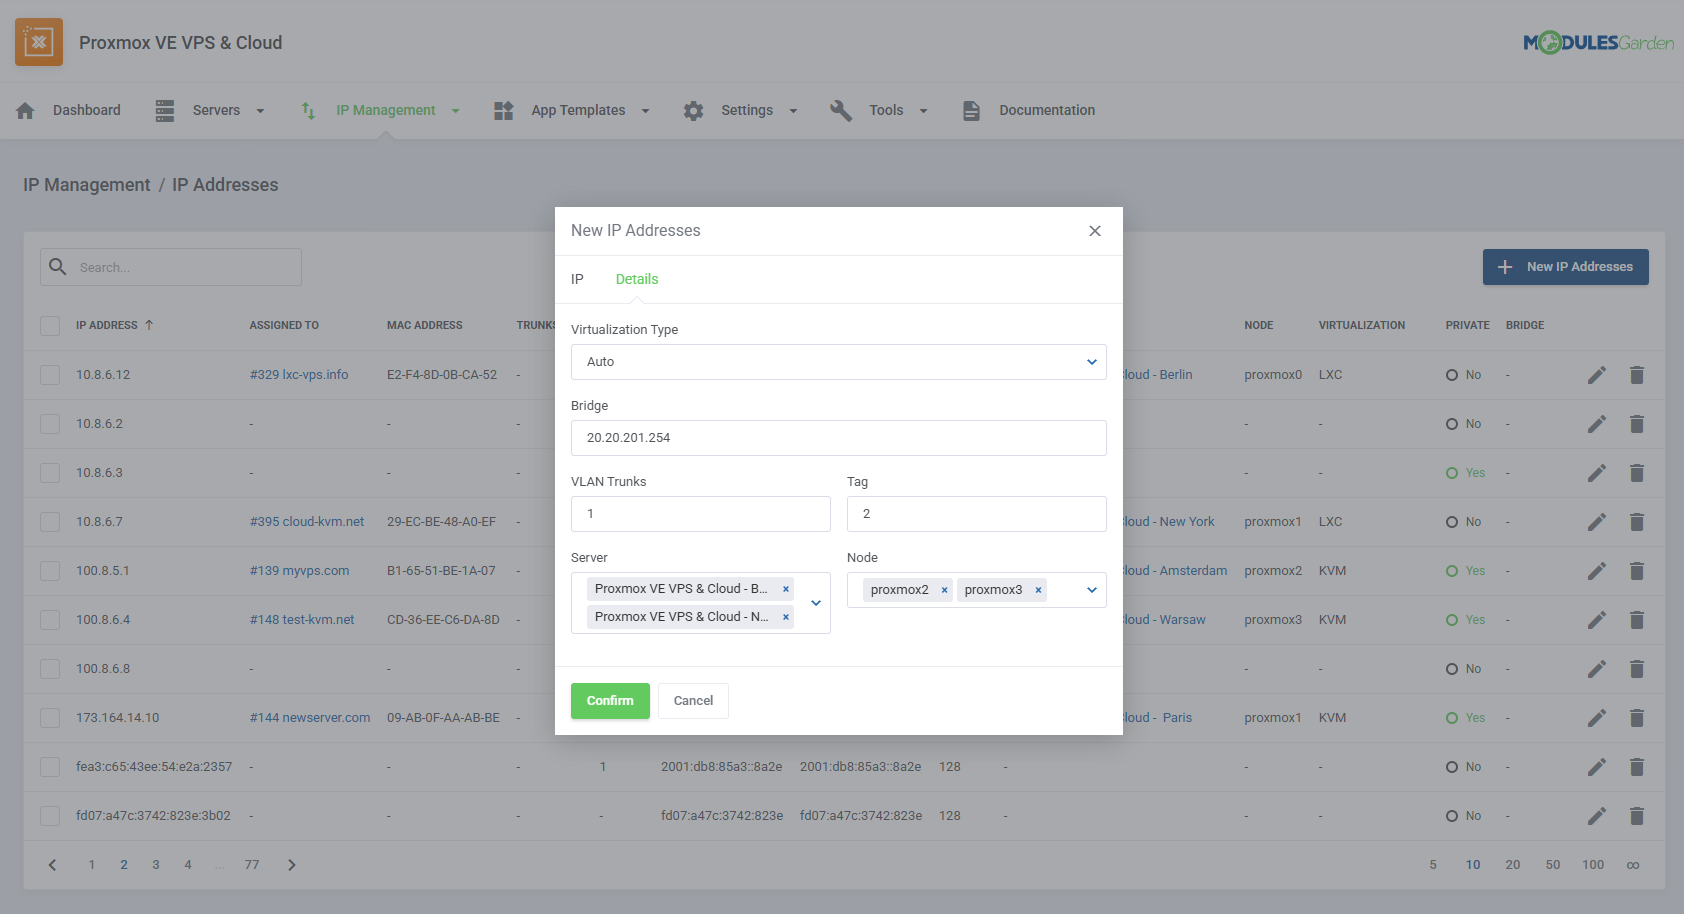This screenshot has height=914, width=1684.
Task: Open Documentation via the document icon
Action: [971, 110]
